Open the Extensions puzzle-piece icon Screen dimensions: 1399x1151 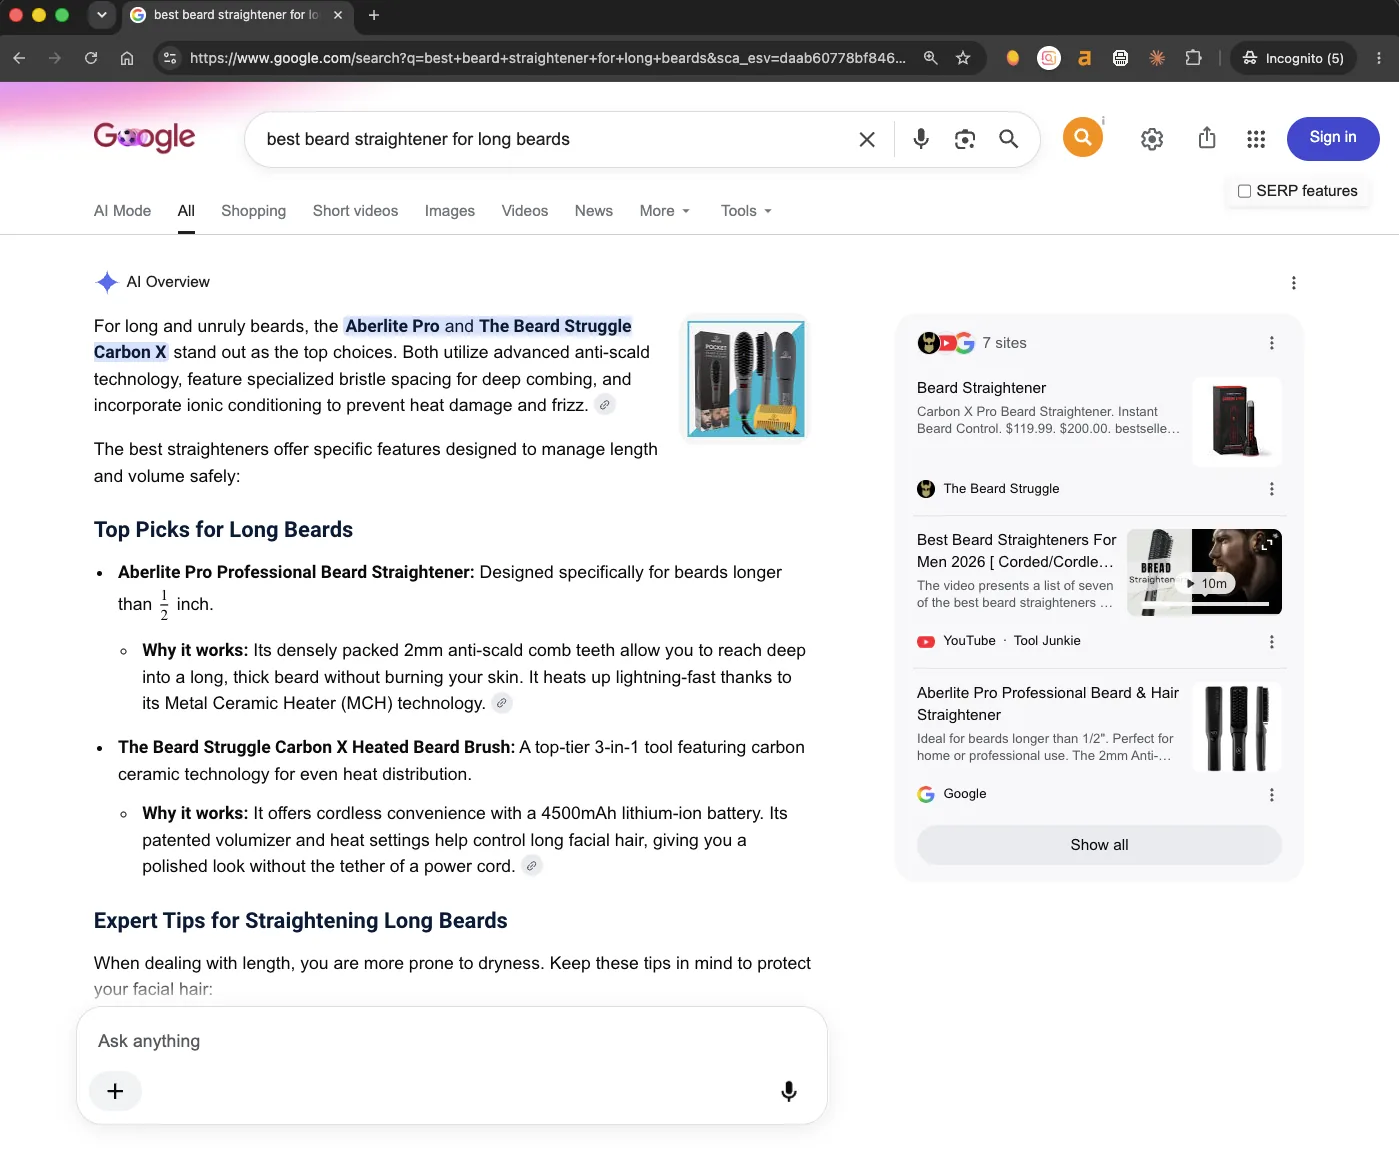click(1193, 58)
